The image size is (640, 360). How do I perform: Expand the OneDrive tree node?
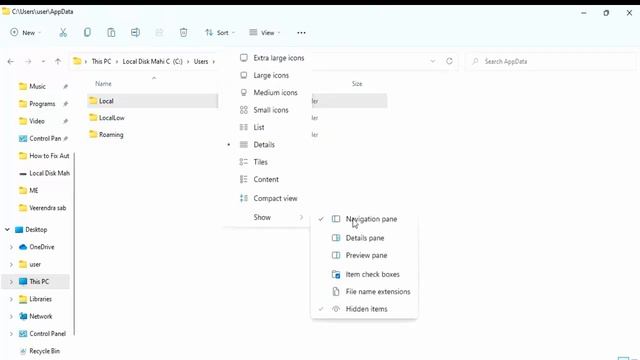pos(11,247)
